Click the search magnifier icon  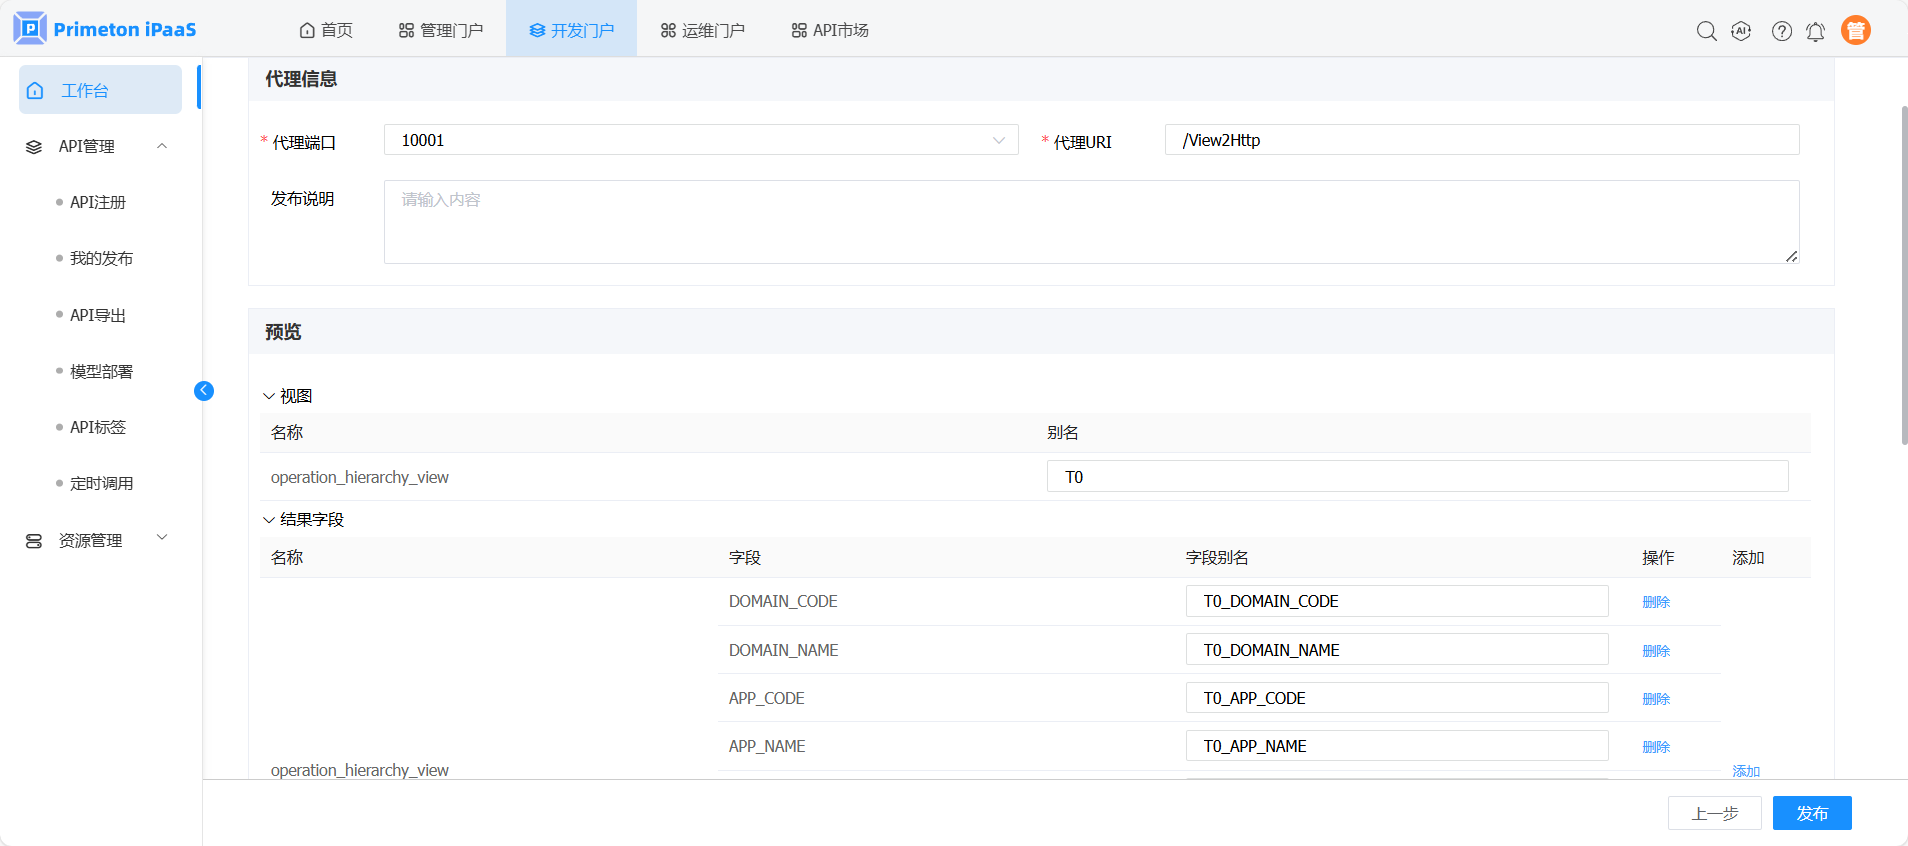point(1706,31)
